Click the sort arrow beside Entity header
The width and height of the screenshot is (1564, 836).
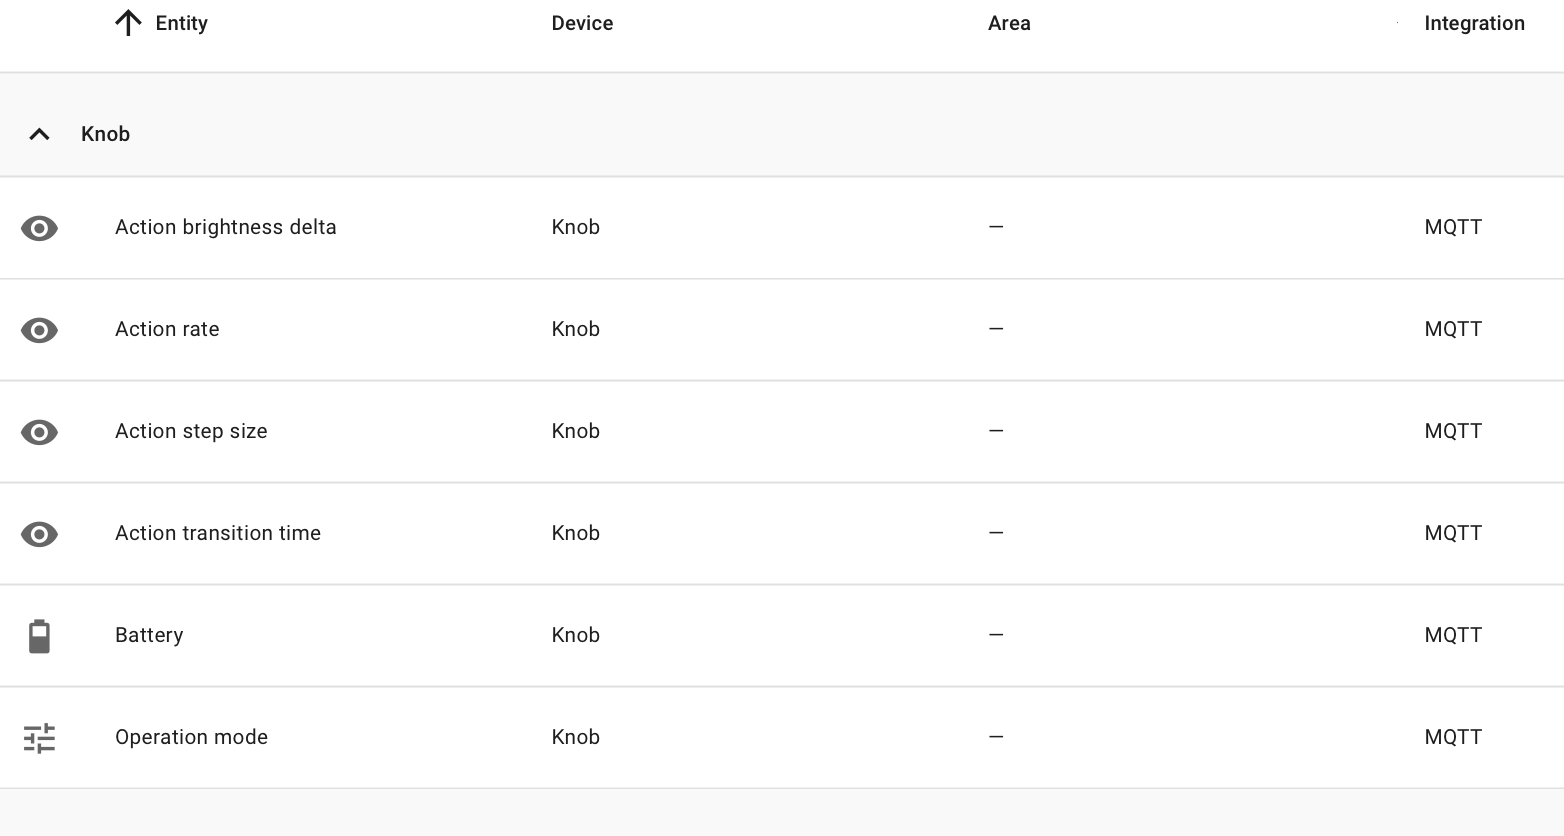tap(128, 23)
